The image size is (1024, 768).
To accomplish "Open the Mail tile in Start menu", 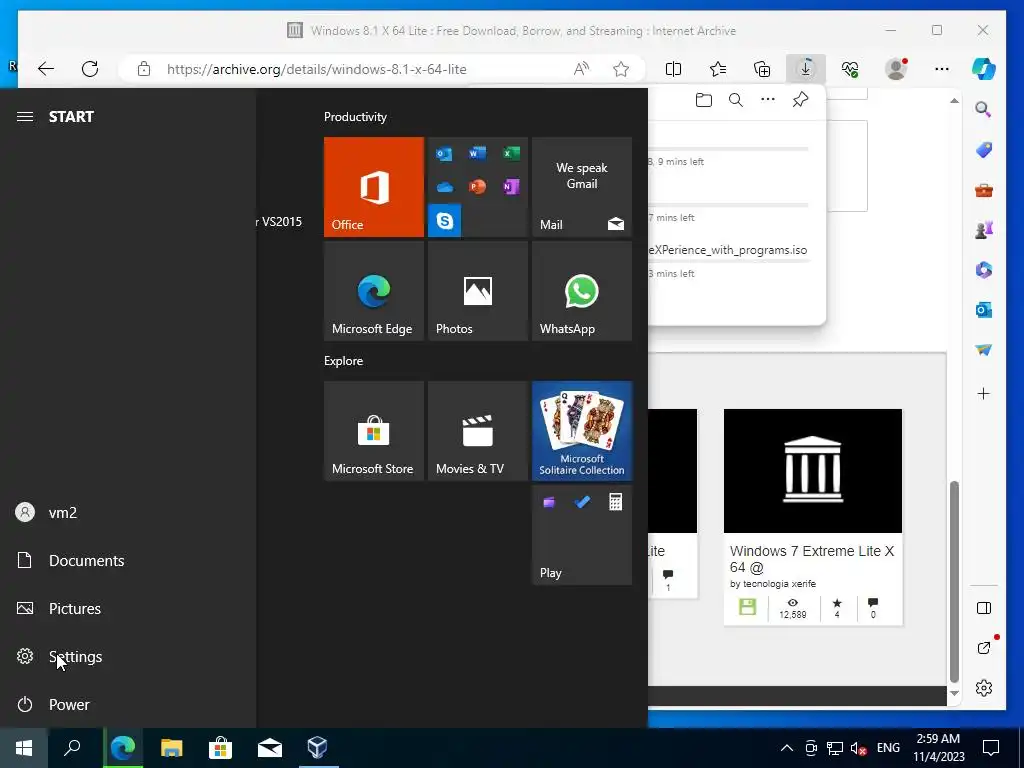I will click(x=582, y=187).
